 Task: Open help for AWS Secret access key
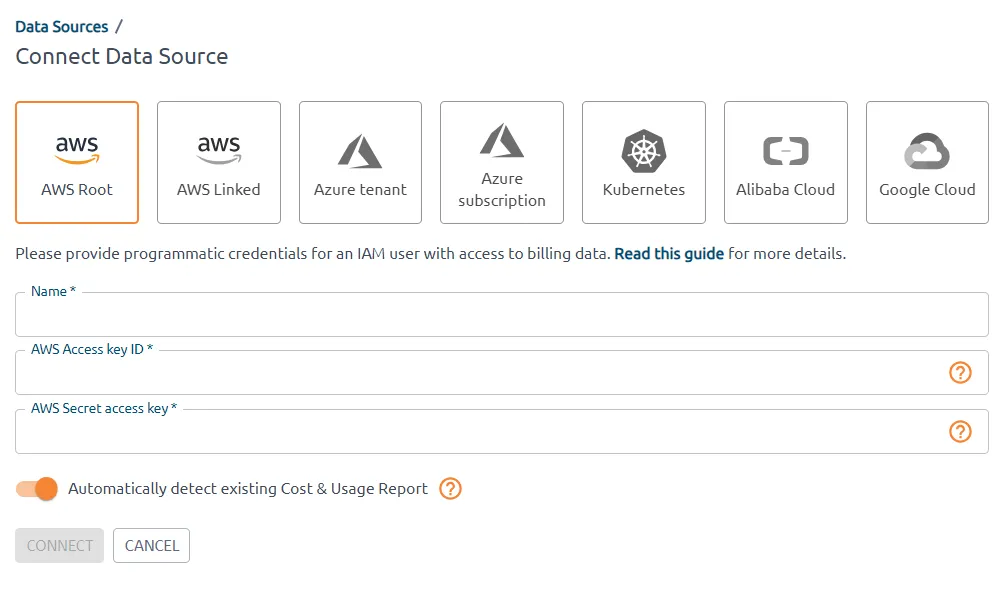tap(960, 431)
